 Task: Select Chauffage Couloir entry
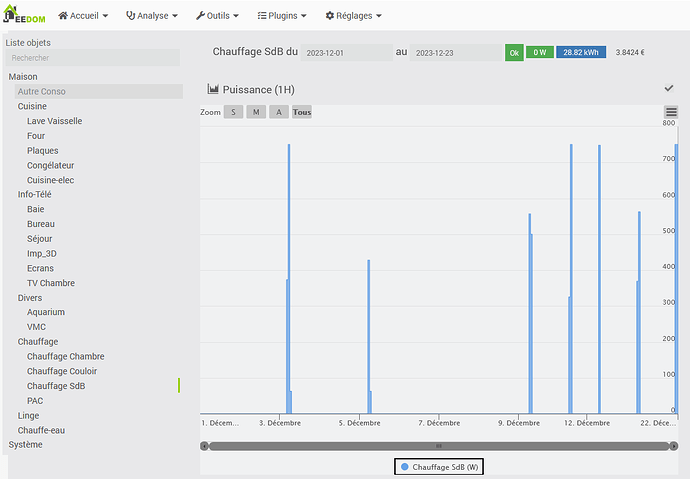[x=62, y=371]
